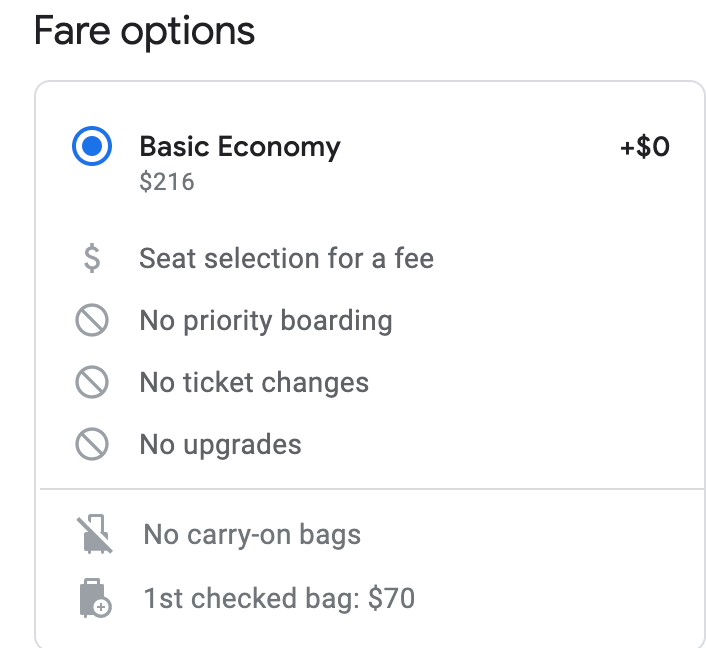Click the dollar sign seat fee icon
706x648 pixels.
pos(92,258)
